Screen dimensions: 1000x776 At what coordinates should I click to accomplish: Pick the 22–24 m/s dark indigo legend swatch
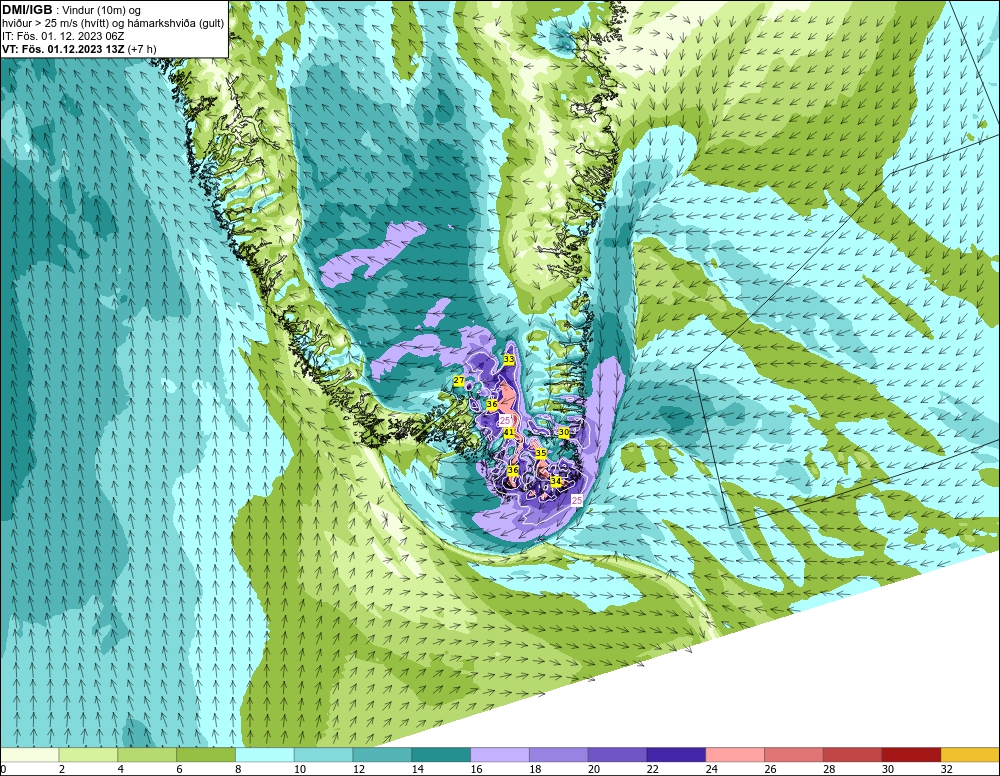point(676,755)
